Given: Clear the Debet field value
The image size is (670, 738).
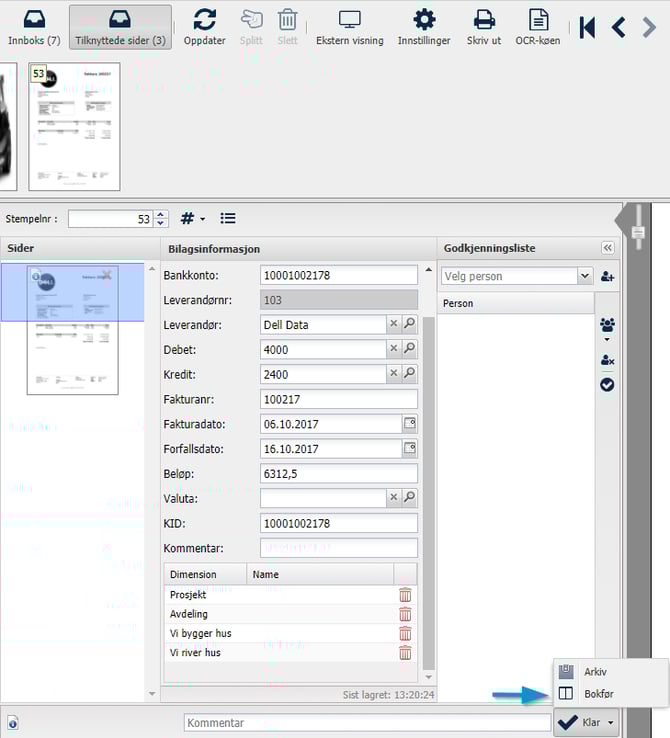Looking at the screenshot, I should (393, 349).
